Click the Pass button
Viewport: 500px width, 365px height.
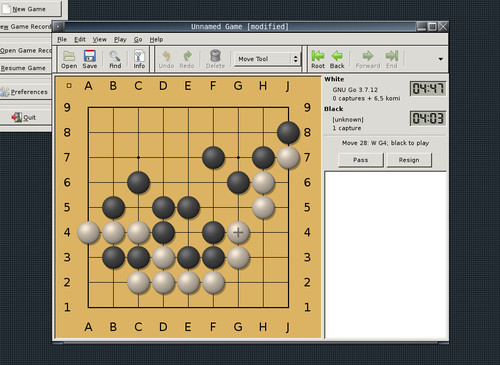(x=361, y=160)
